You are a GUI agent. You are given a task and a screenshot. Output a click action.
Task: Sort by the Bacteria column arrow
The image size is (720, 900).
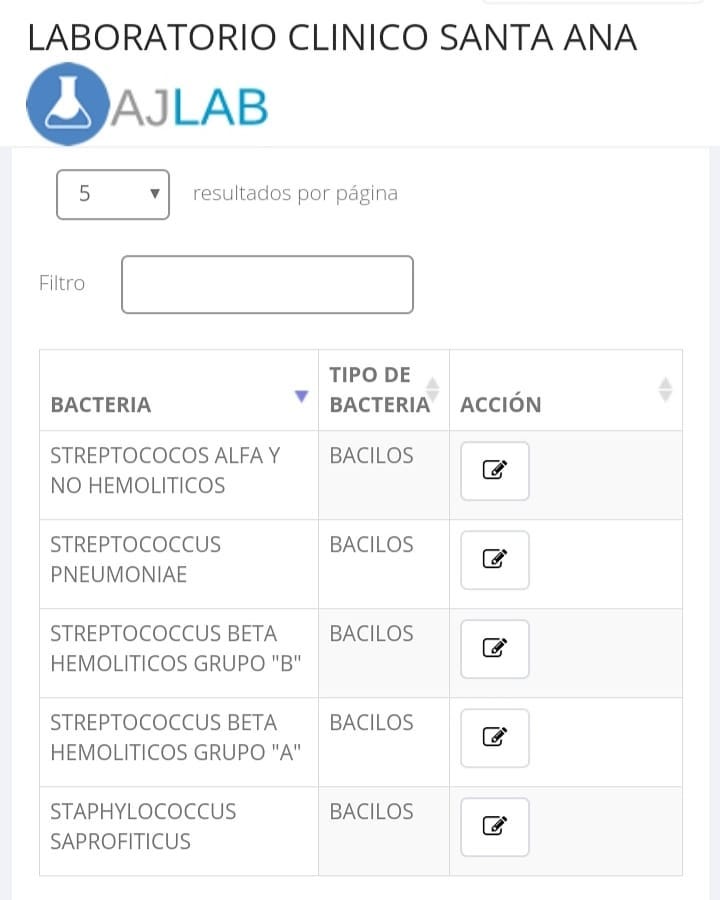click(x=301, y=396)
